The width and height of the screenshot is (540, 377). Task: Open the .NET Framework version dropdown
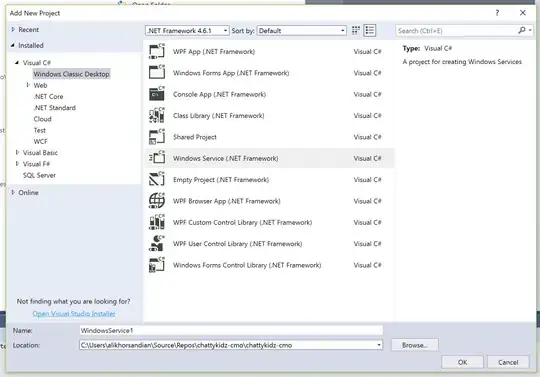(187, 31)
